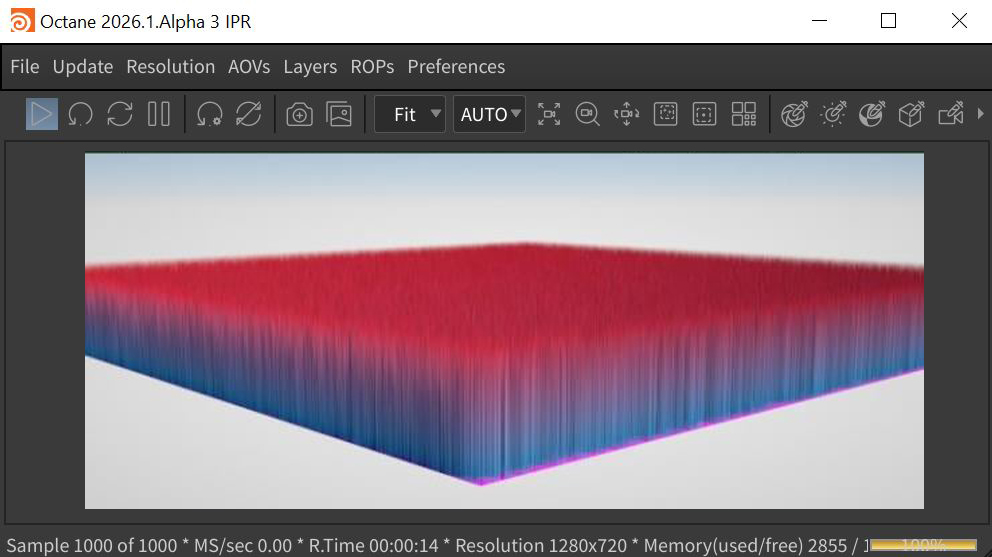Open the Fit zoom dropdown
The height and width of the screenshot is (557, 992).
coord(410,114)
